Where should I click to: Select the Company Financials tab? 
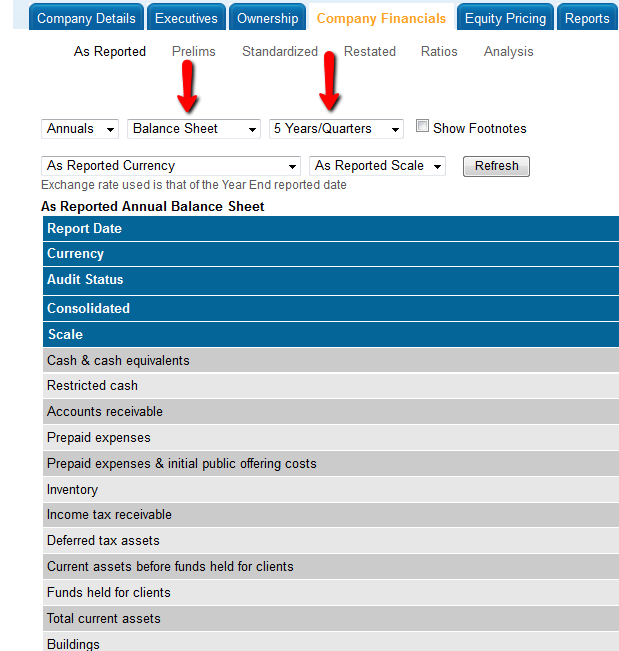(381, 17)
